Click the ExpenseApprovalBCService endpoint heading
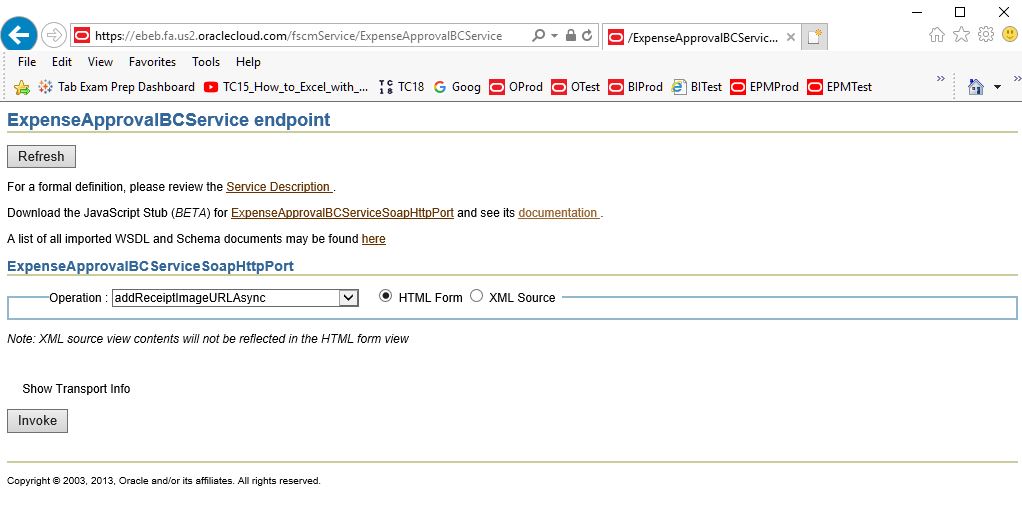The width and height of the screenshot is (1022, 512). tap(169, 120)
